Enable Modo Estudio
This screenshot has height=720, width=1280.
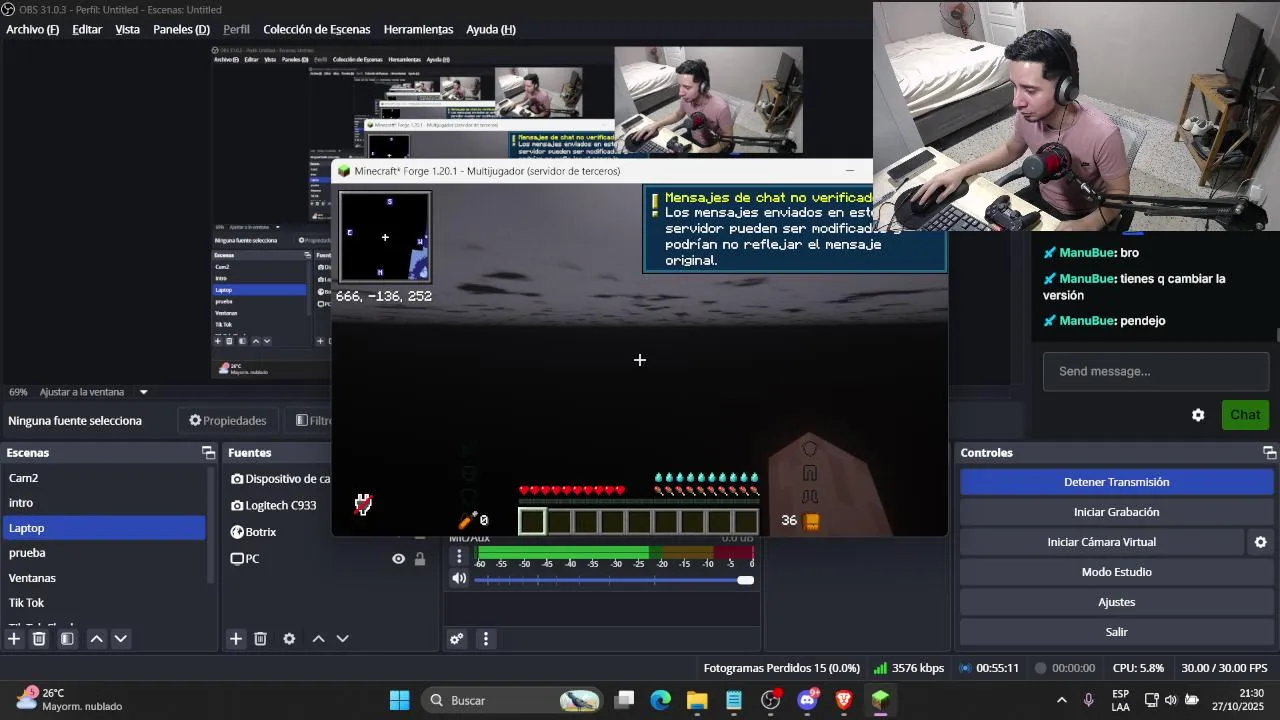[x=1116, y=572]
